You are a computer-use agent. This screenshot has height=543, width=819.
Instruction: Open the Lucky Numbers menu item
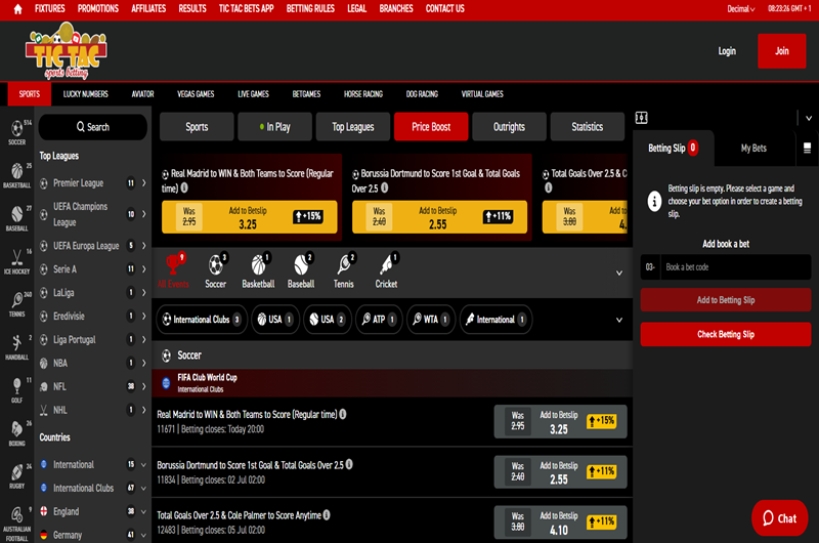(86, 94)
